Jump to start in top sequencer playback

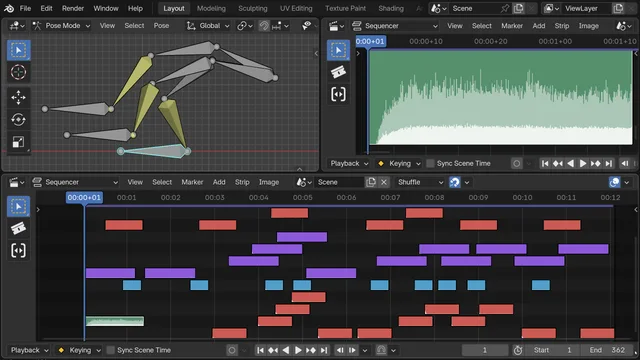pos(545,164)
